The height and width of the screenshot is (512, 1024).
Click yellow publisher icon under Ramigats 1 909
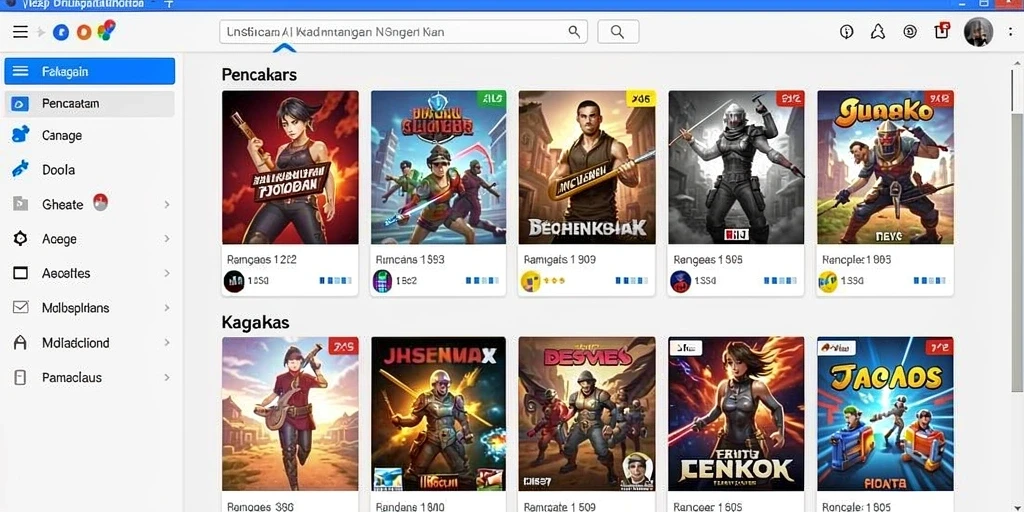click(x=531, y=281)
